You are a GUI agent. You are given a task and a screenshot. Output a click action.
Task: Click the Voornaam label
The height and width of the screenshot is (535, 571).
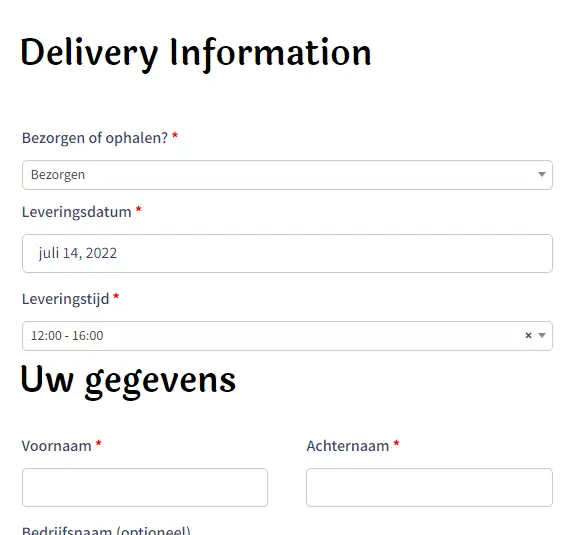tap(56, 446)
